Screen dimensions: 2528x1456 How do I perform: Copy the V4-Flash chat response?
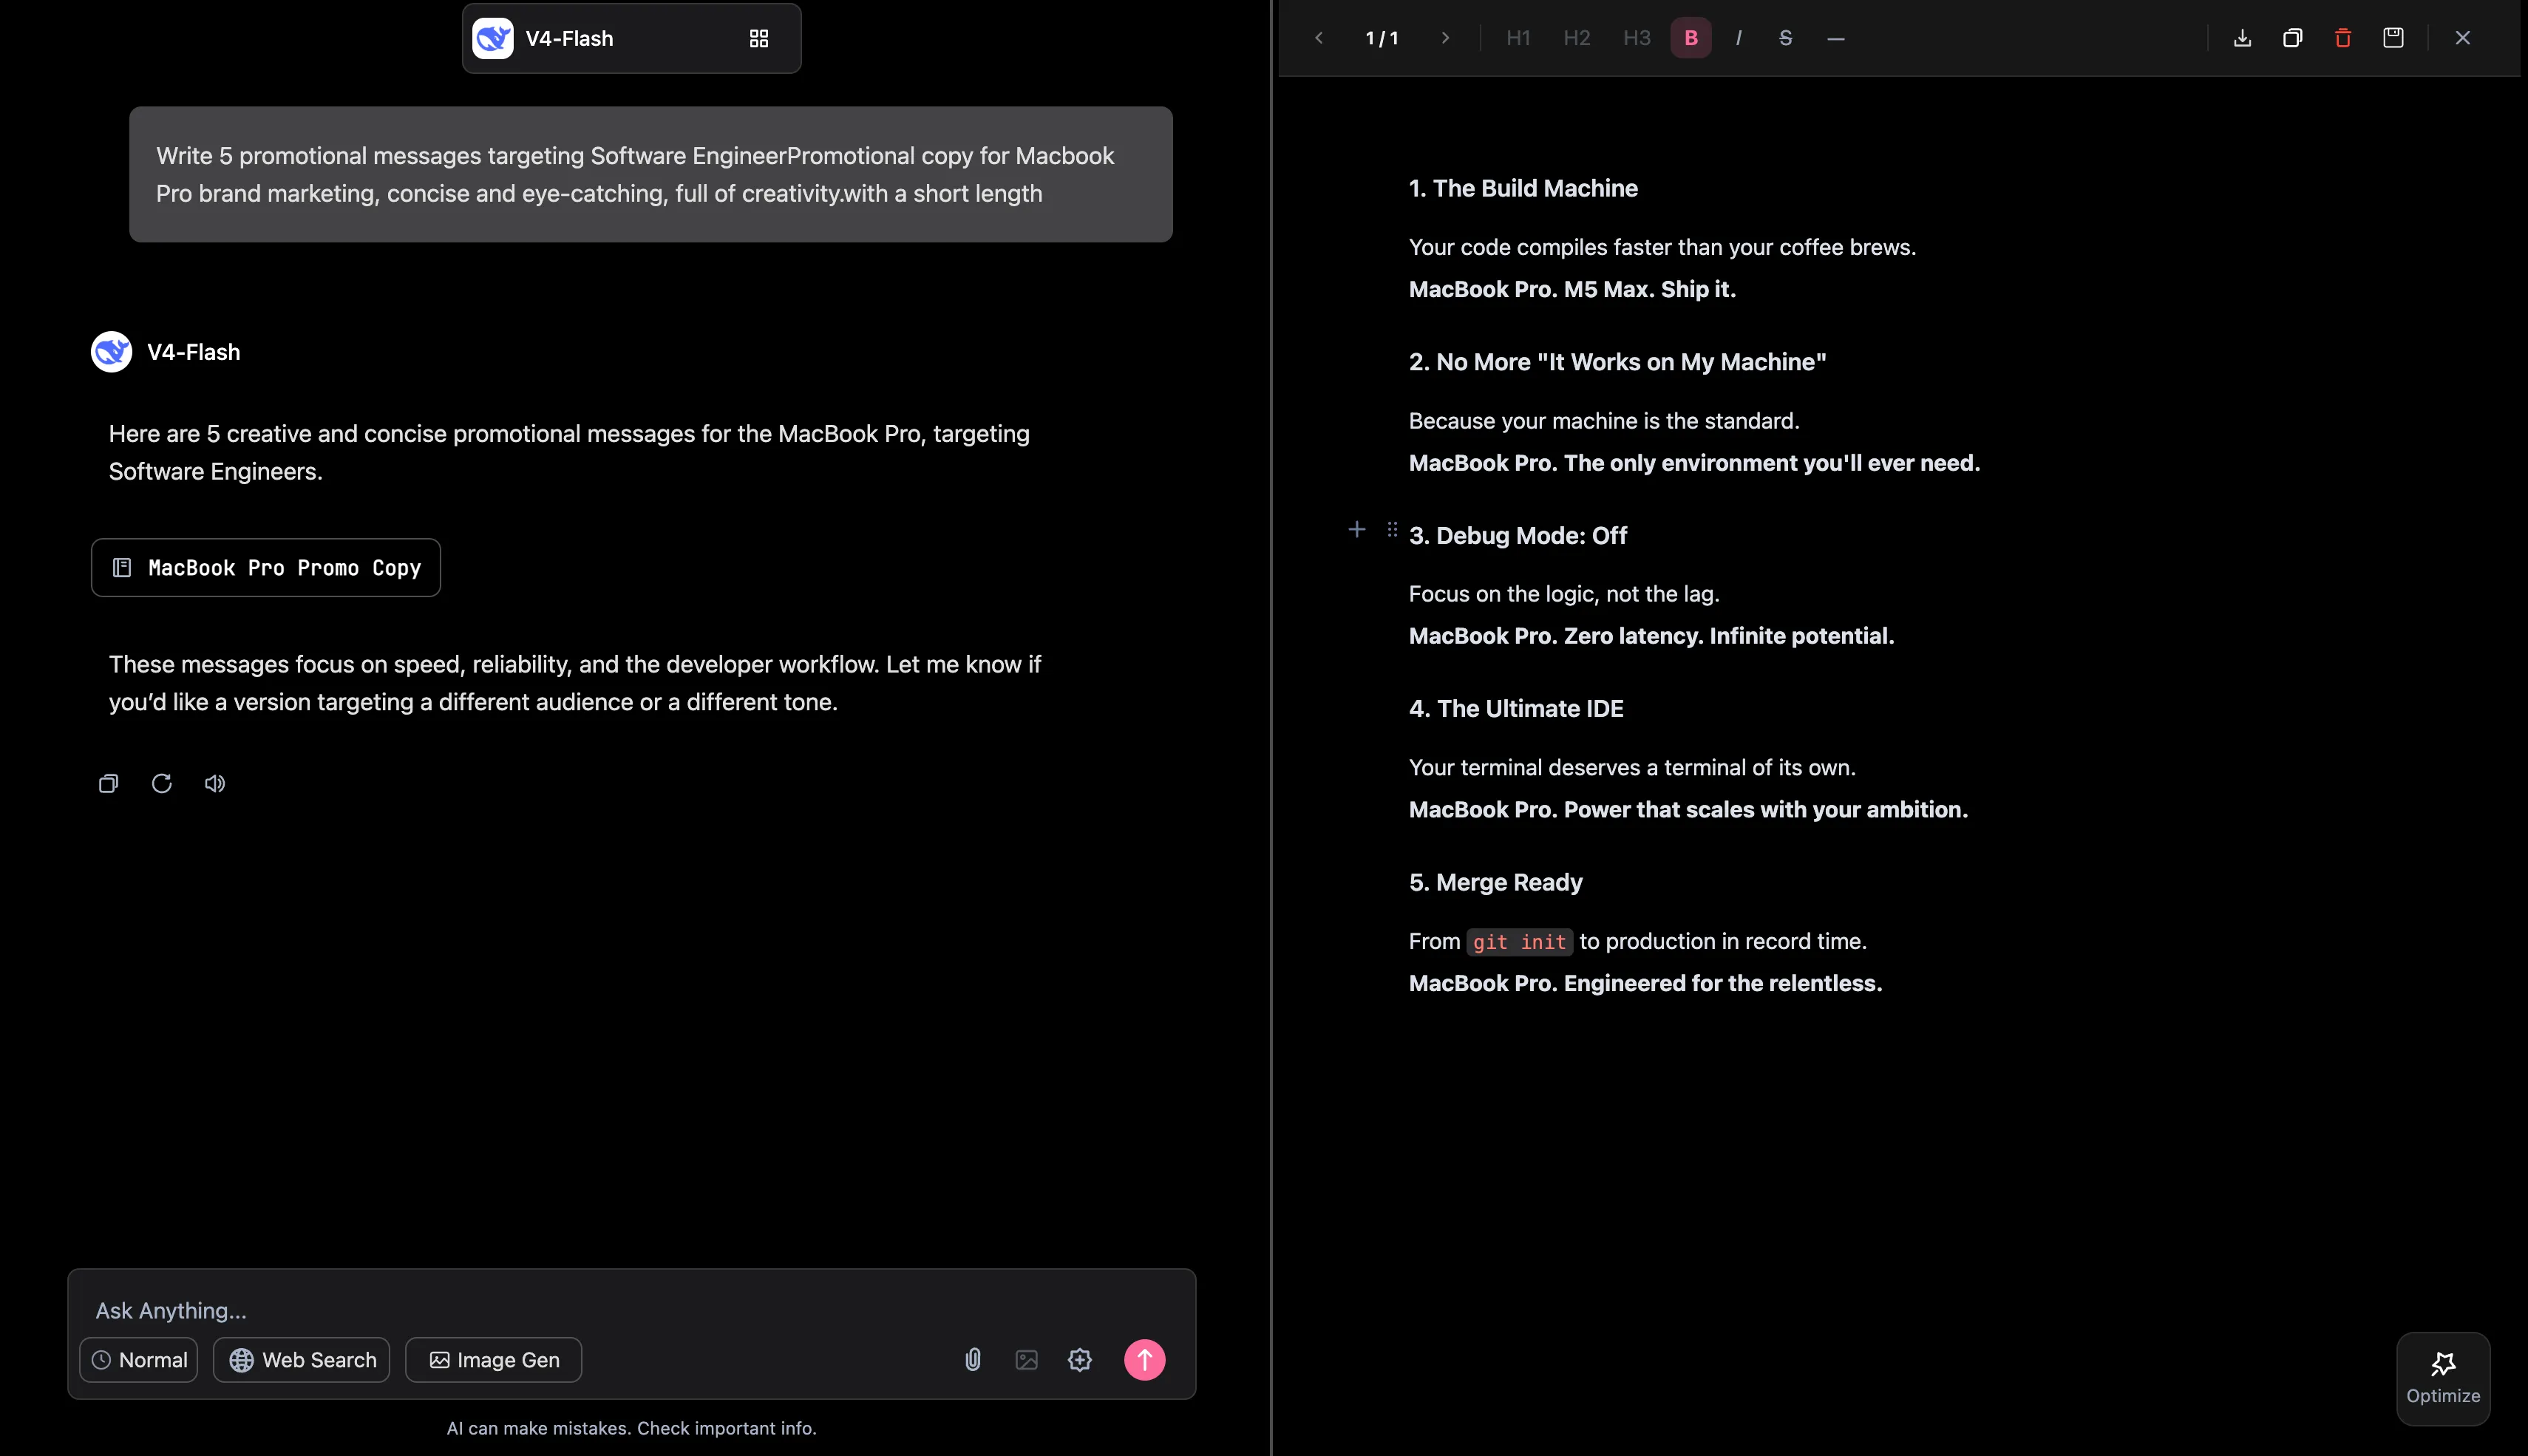[108, 783]
